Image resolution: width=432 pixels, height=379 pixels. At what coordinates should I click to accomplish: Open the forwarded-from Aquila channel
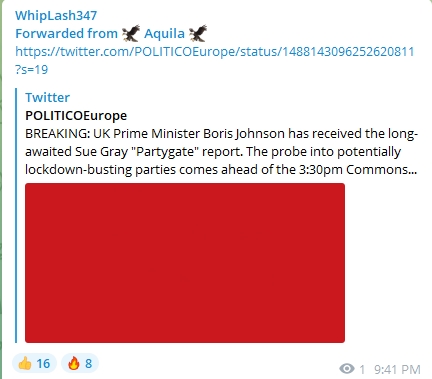(164, 34)
